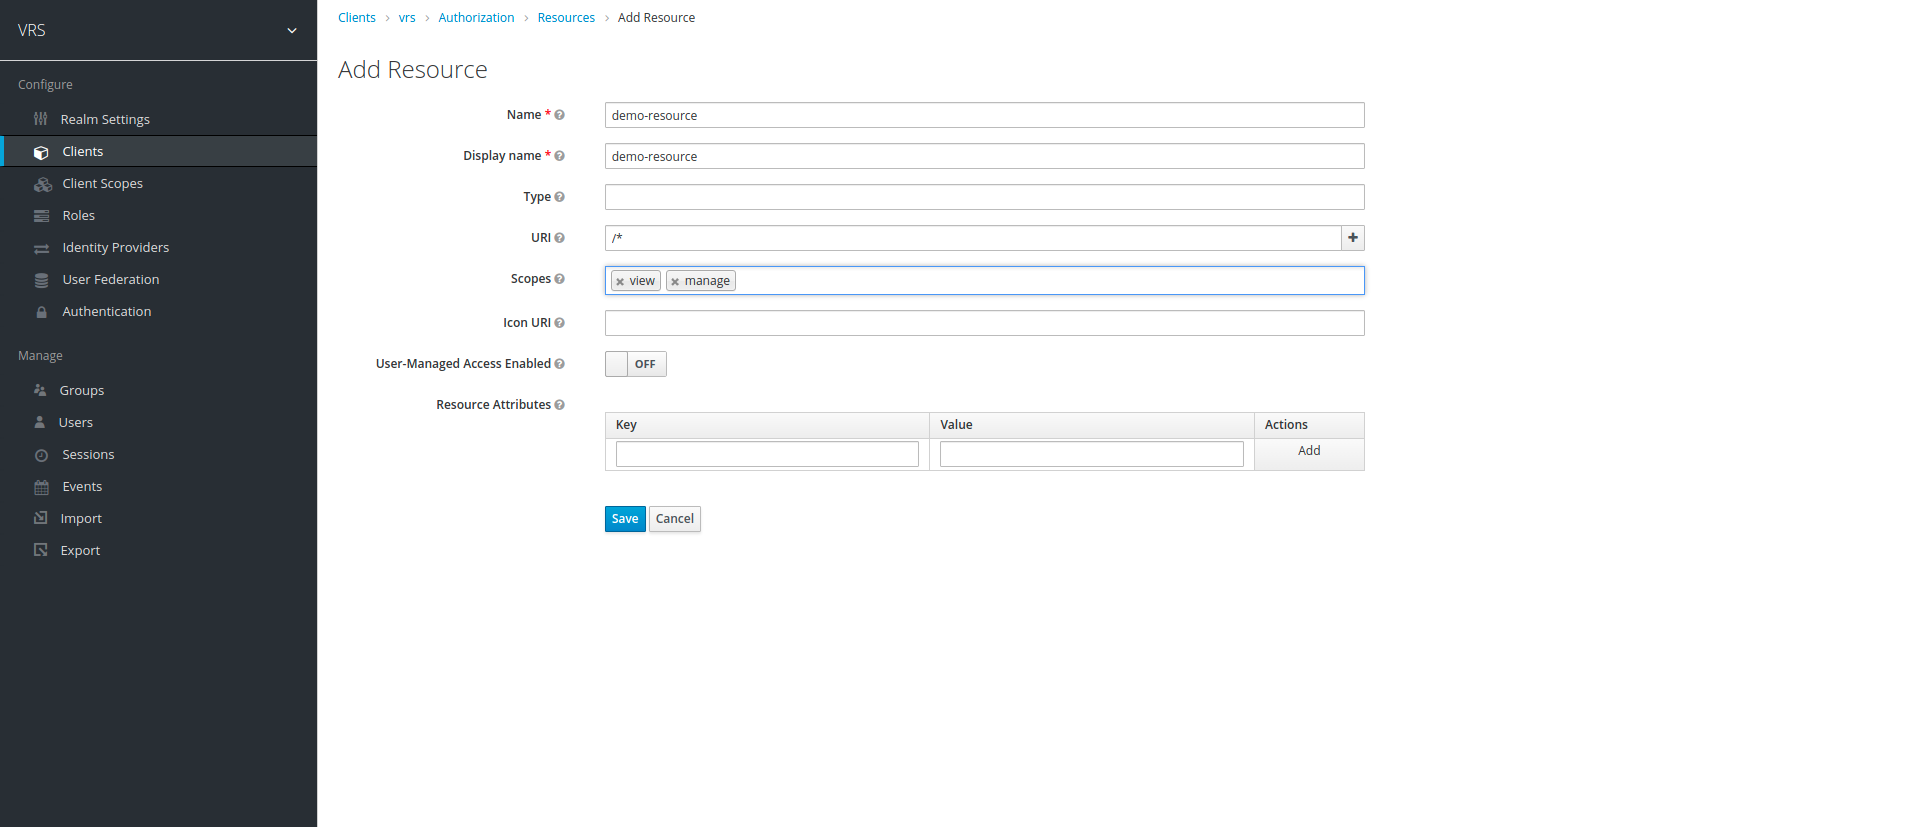Toggle User-Managed Access Enabled switch

[635, 364]
